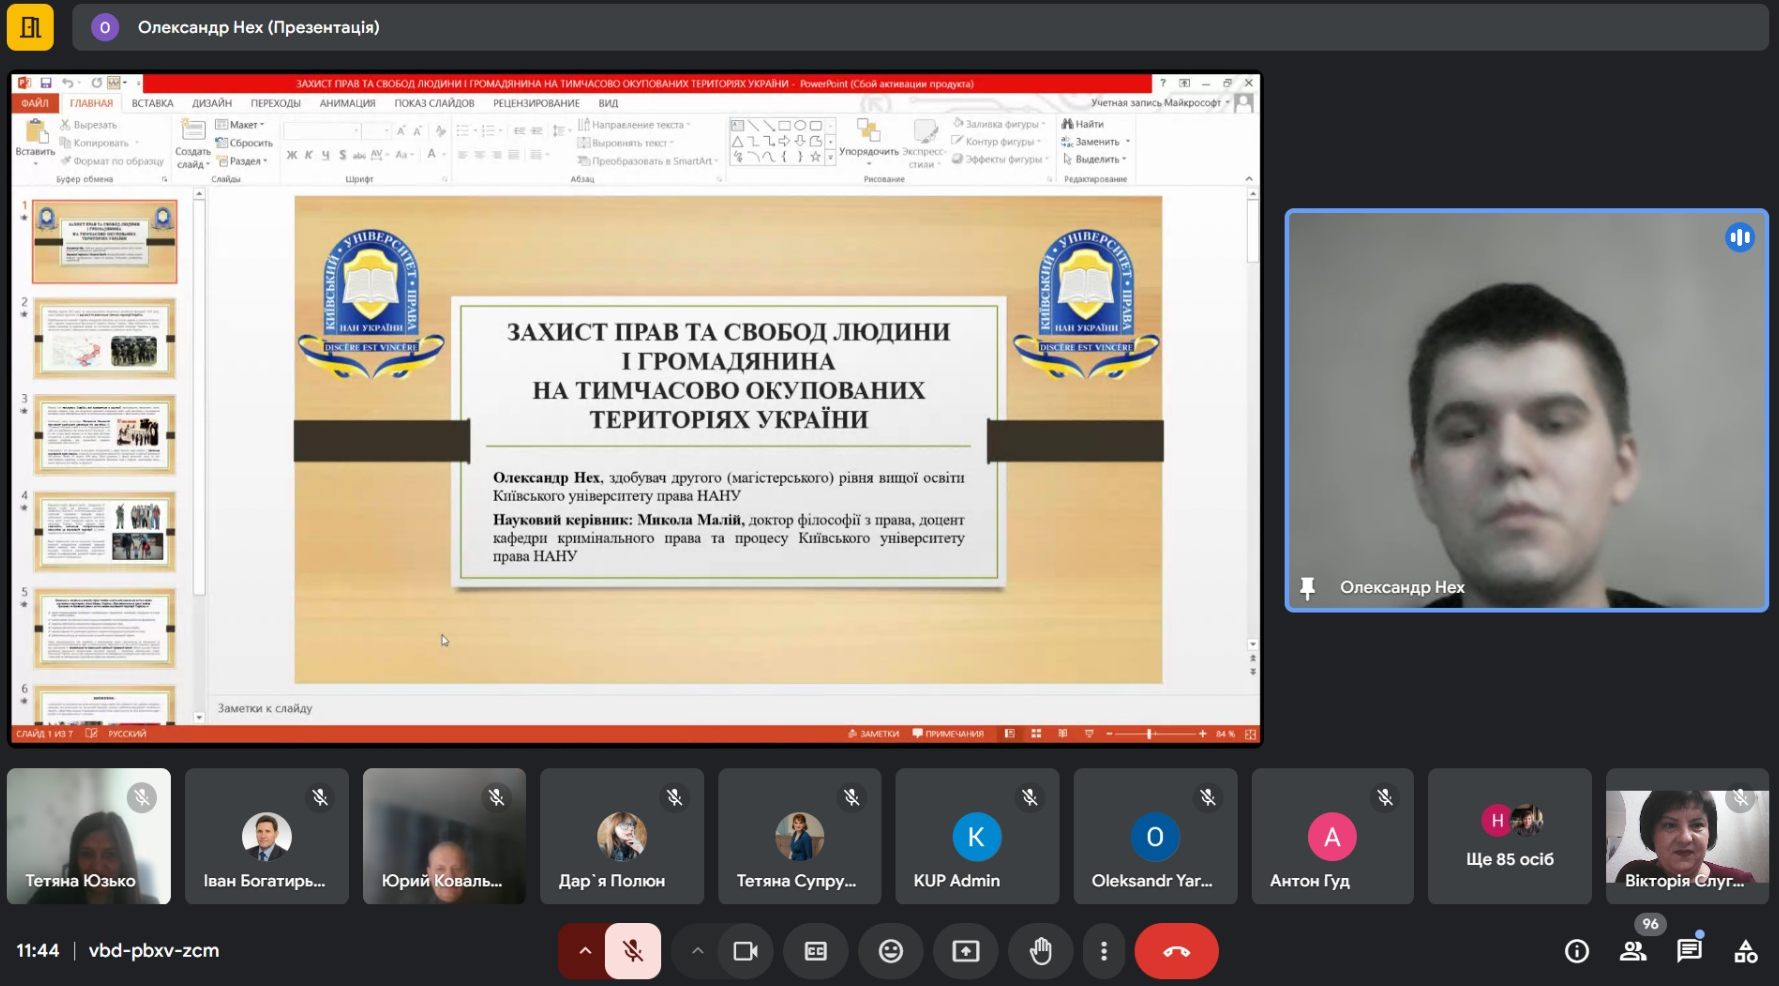Viewport: 1779px width, 986px height.
Task: Click the PowerPoint zoom slider
Action: (1151, 734)
